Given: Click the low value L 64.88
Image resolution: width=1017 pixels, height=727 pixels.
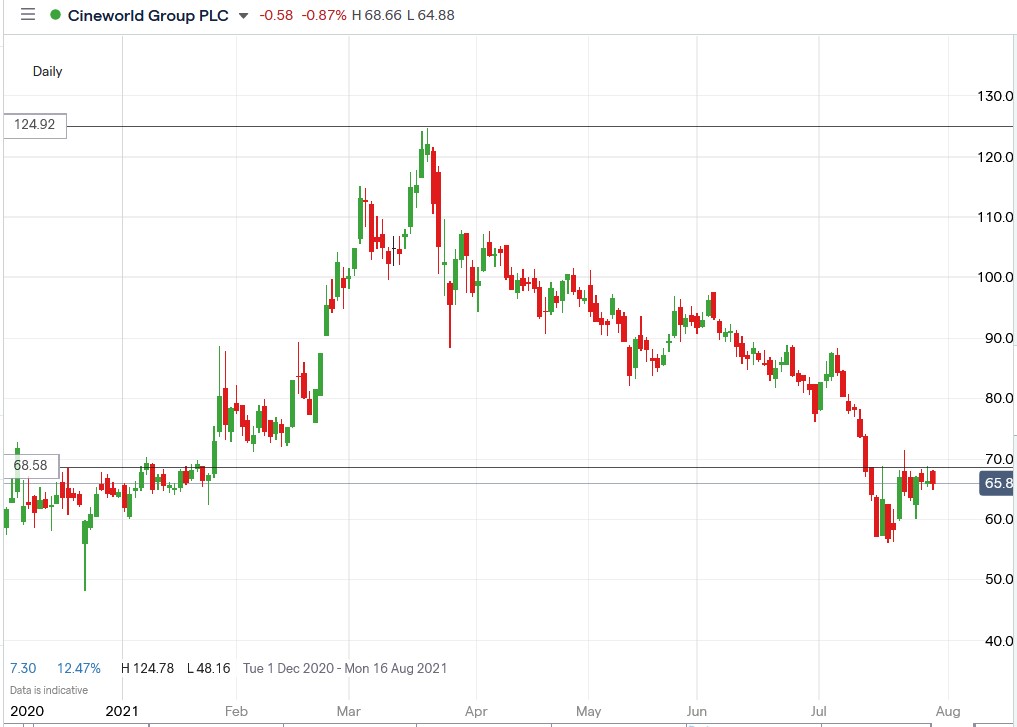Looking at the screenshot, I should (x=430, y=15).
